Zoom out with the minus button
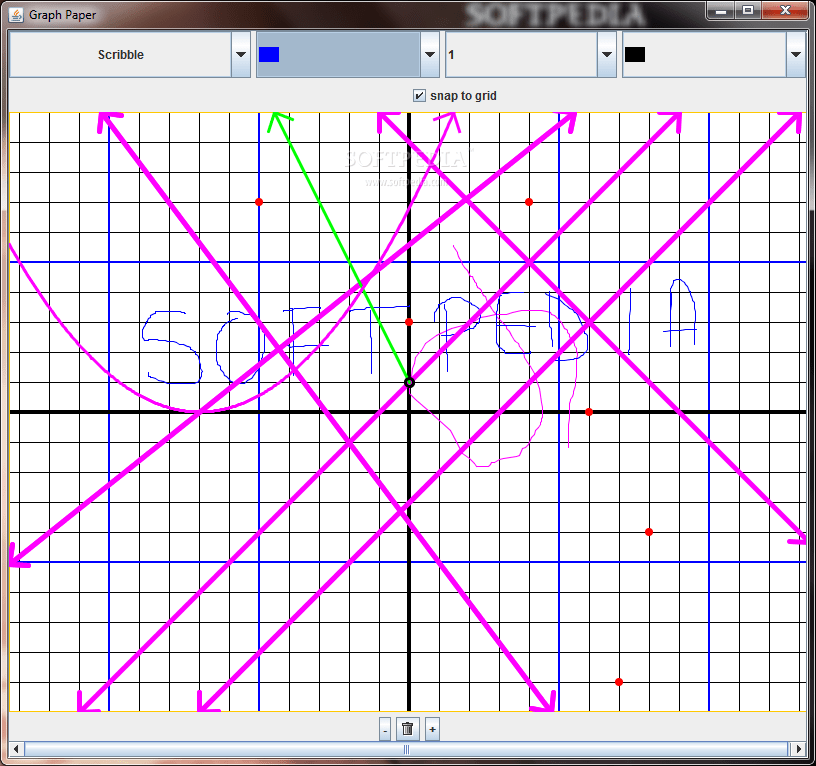816x766 pixels. tap(385, 729)
